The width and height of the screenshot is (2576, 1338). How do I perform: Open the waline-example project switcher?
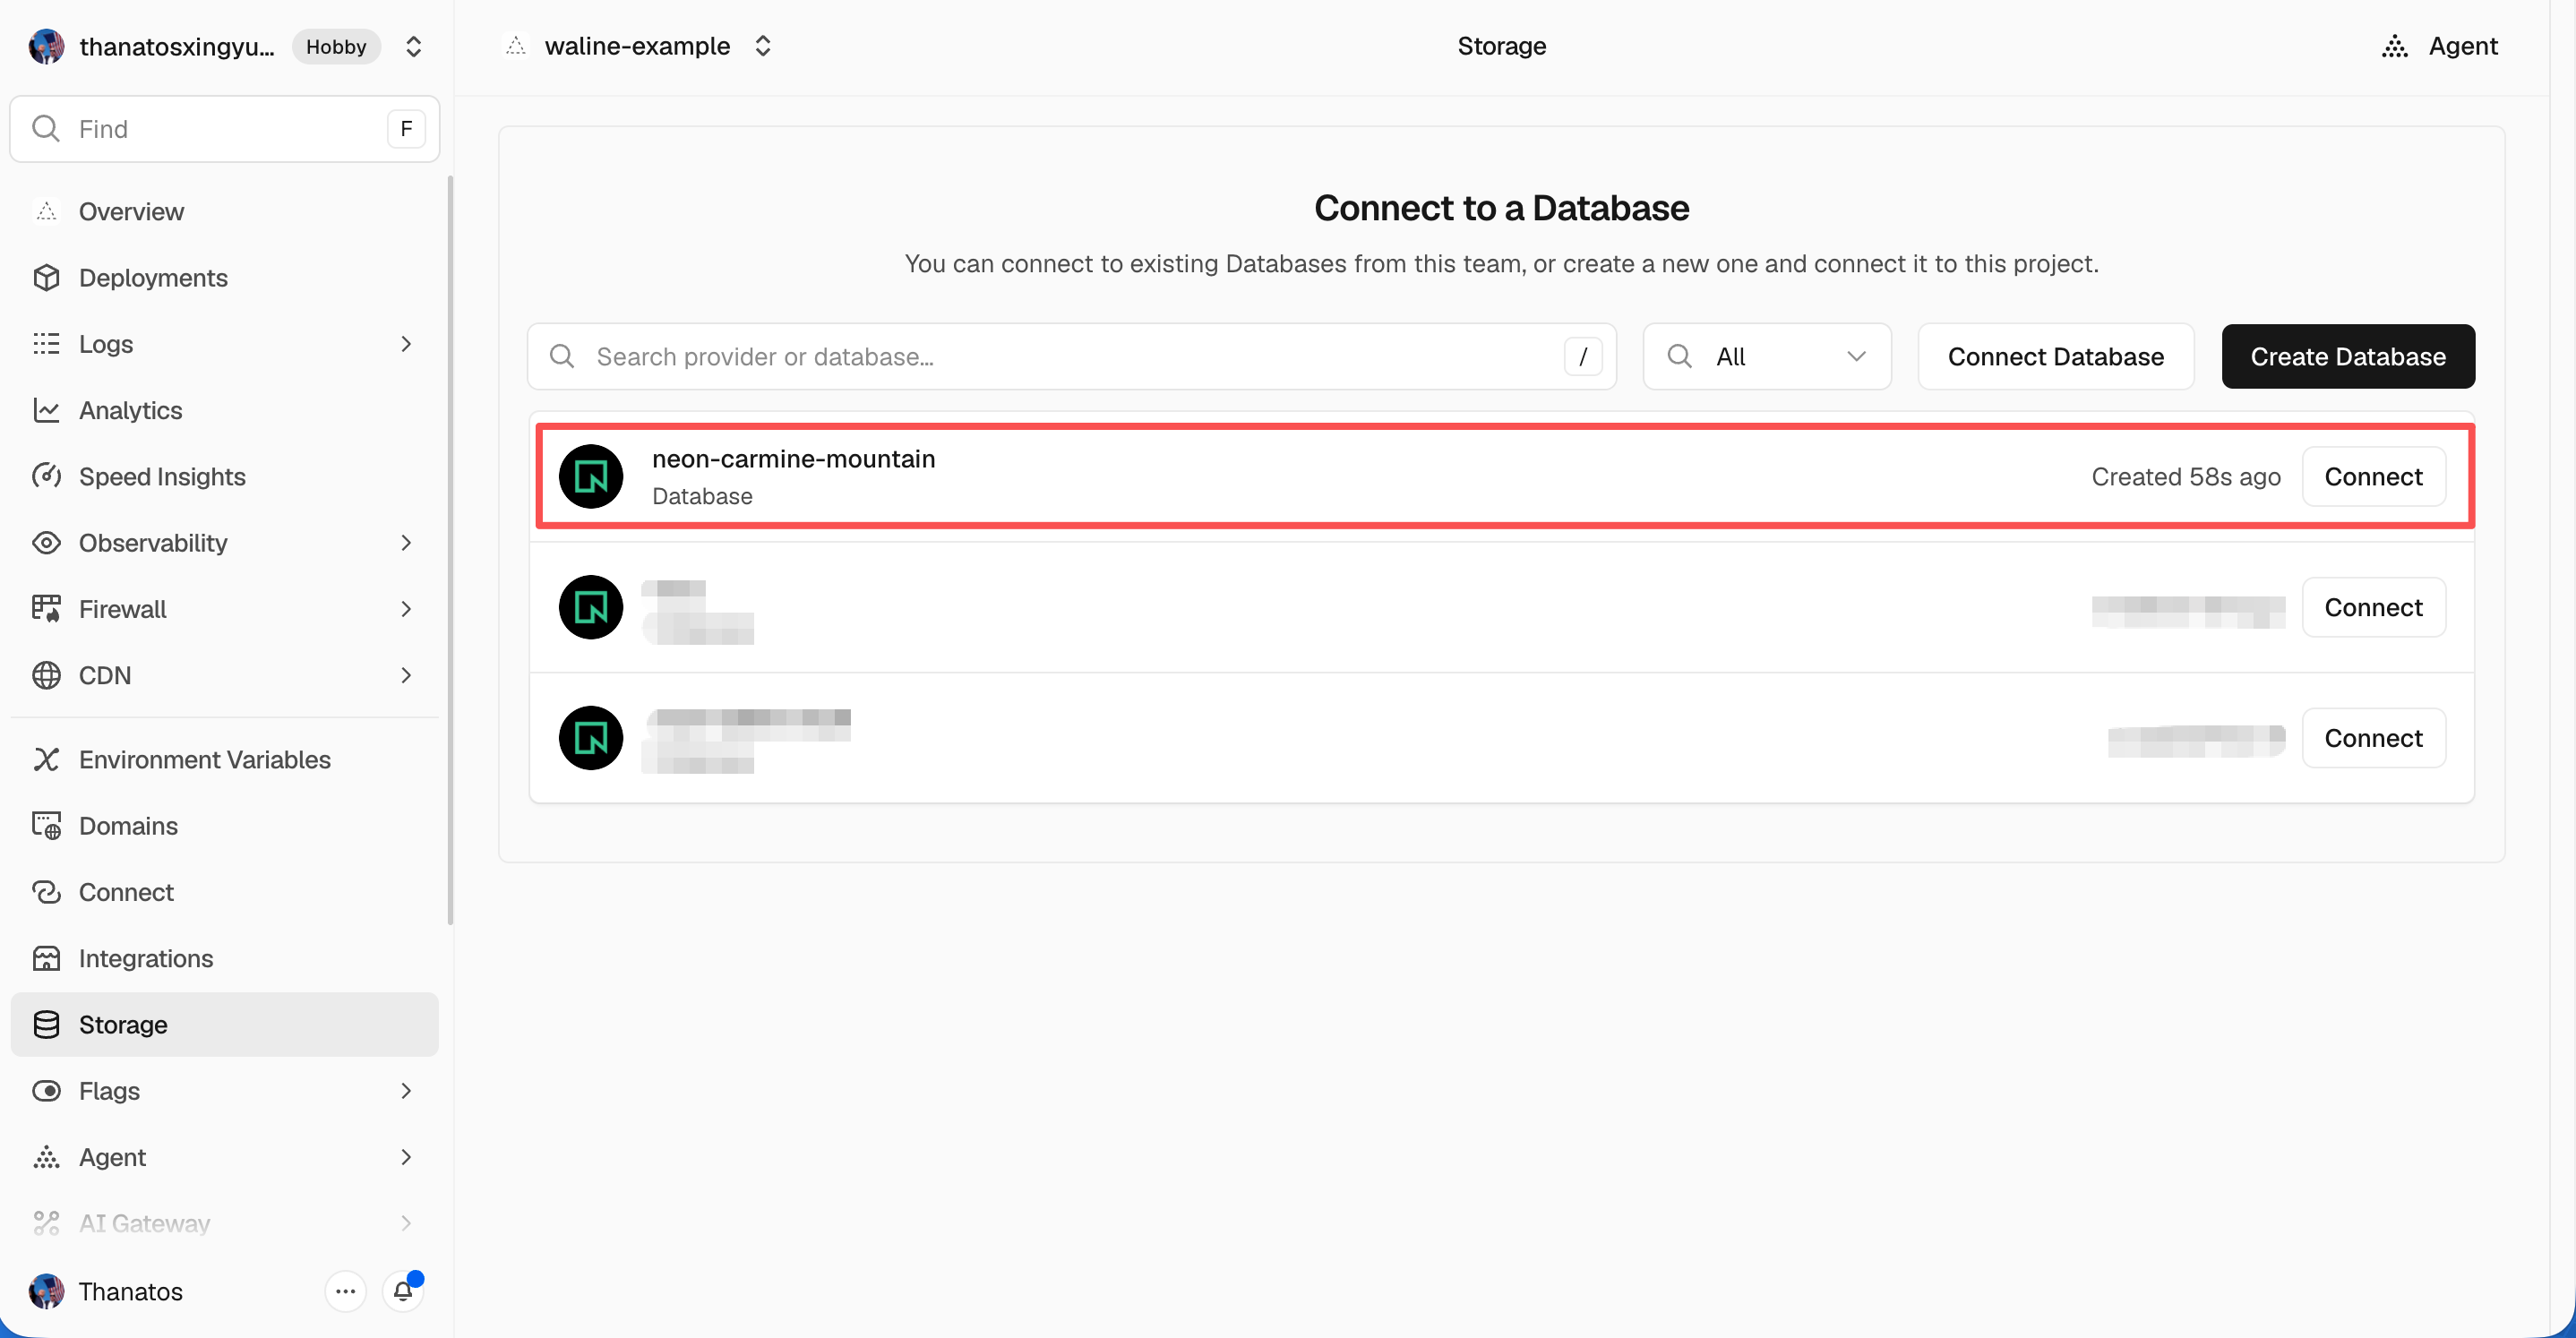(x=763, y=46)
